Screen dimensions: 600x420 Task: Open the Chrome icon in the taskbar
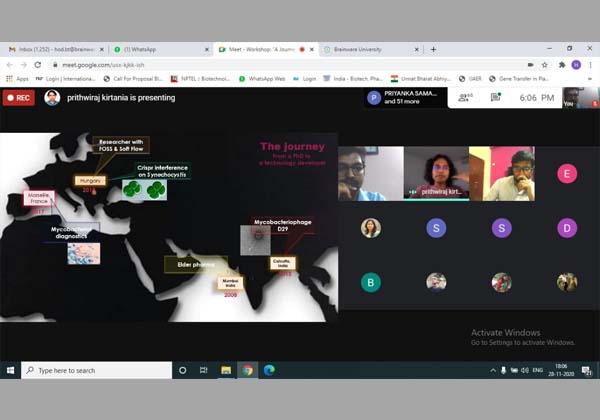[x=247, y=370]
